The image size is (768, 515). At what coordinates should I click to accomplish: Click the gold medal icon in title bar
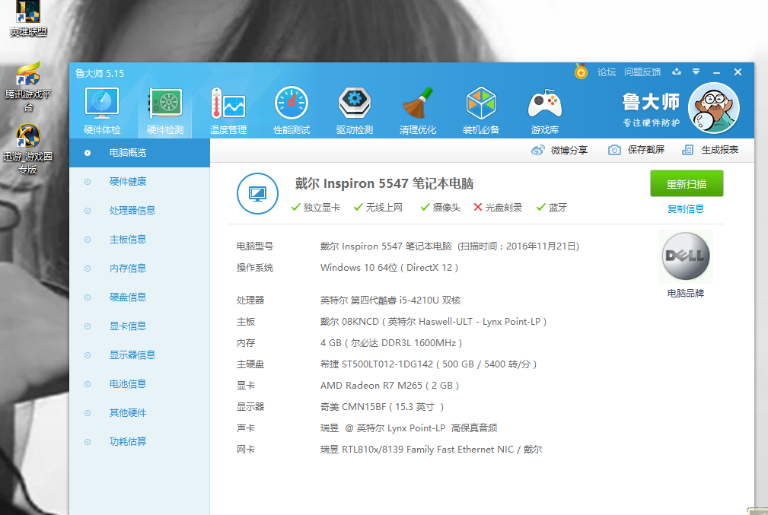581,72
